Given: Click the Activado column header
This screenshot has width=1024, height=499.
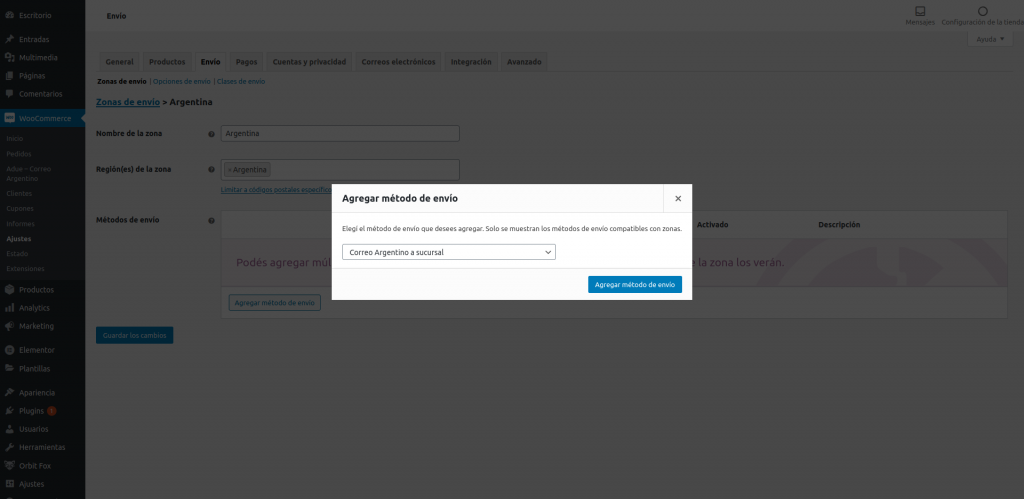Looking at the screenshot, I should pyautogui.click(x=712, y=225).
